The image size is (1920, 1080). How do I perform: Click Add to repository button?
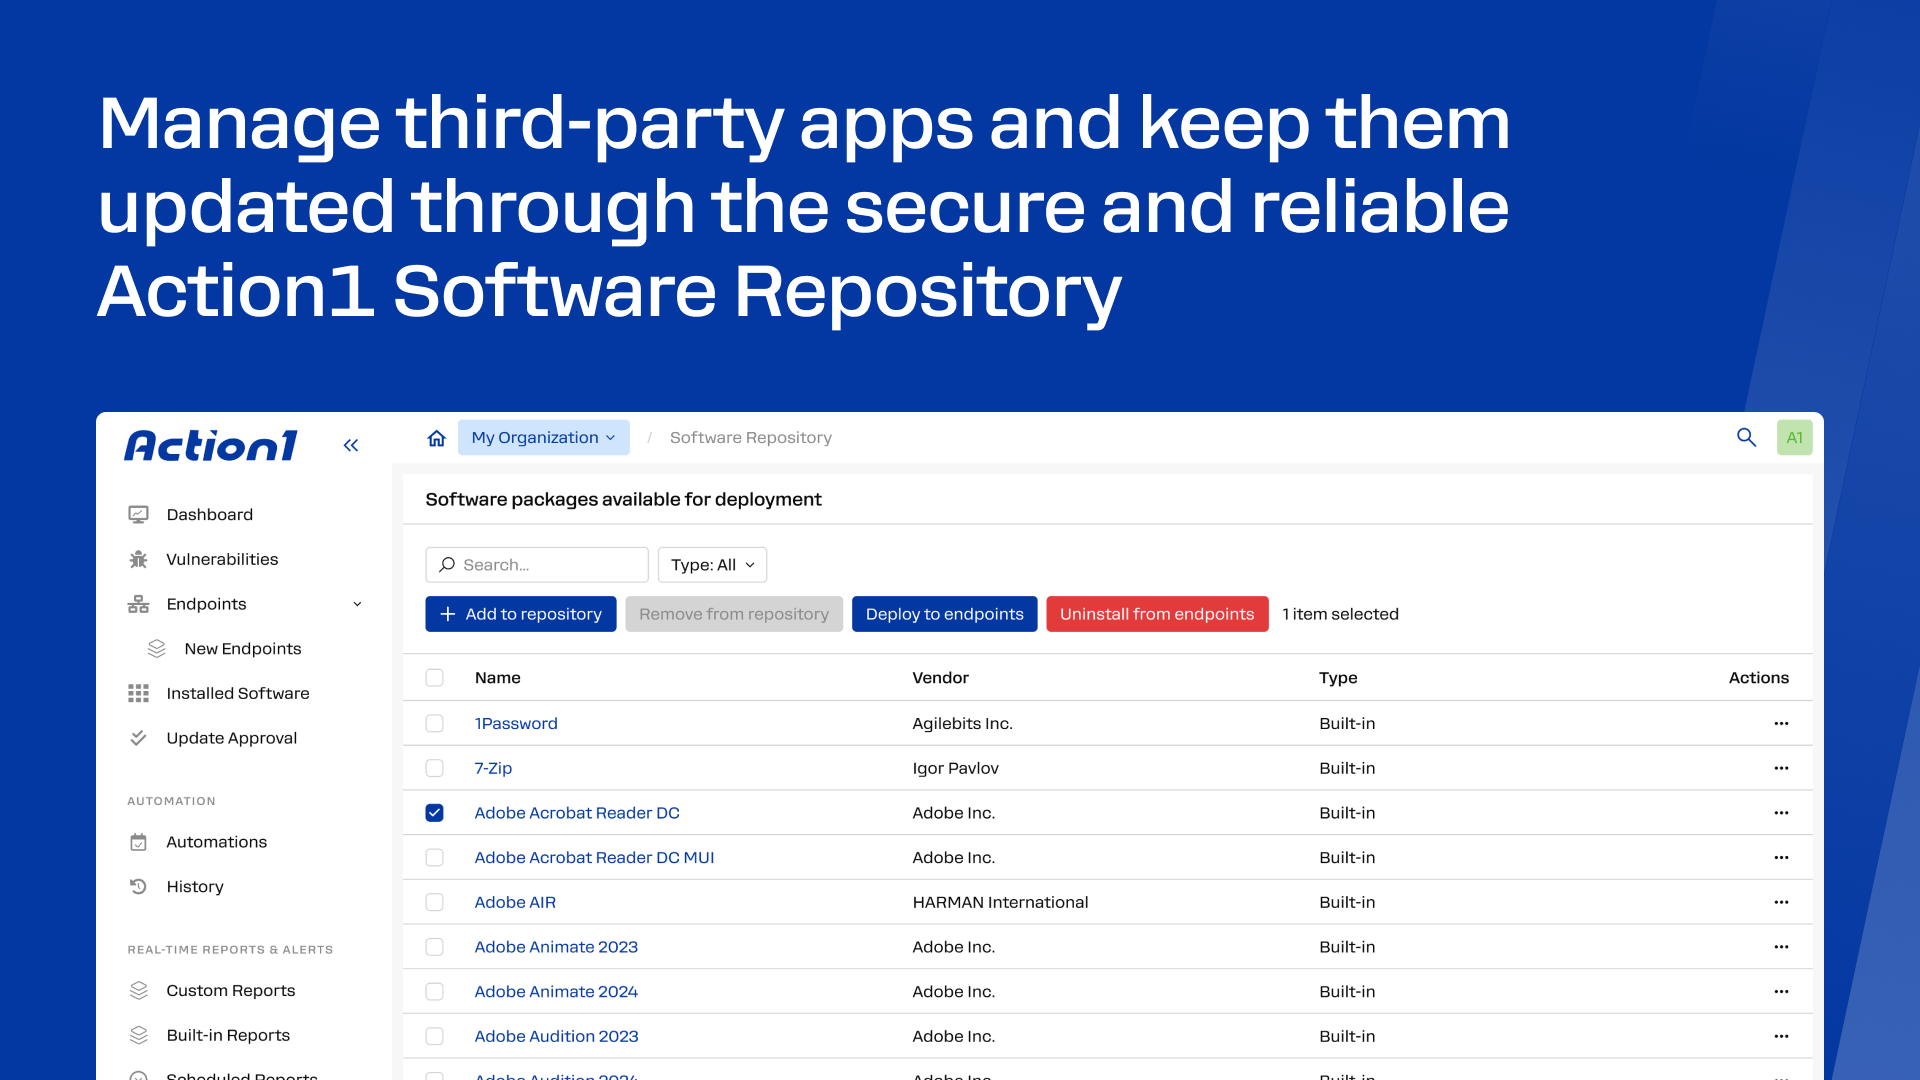tap(521, 614)
